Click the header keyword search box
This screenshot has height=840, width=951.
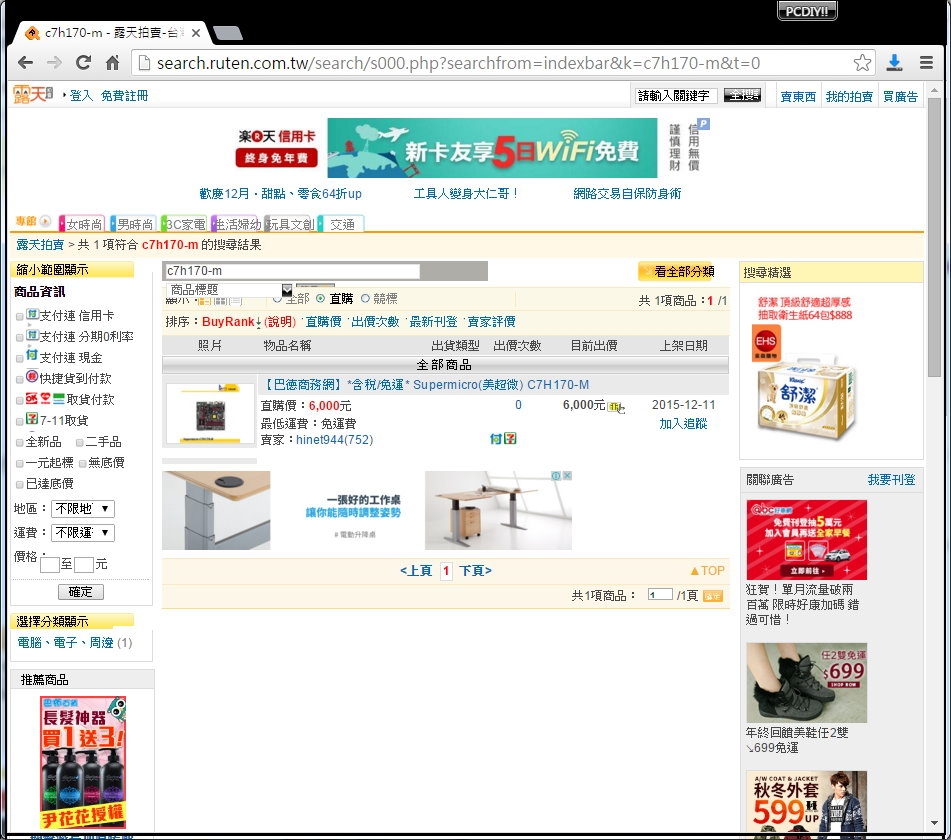click(x=676, y=96)
